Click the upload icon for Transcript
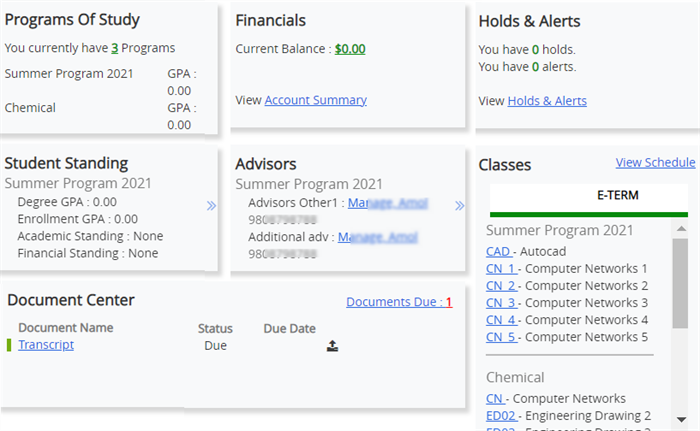 point(332,346)
